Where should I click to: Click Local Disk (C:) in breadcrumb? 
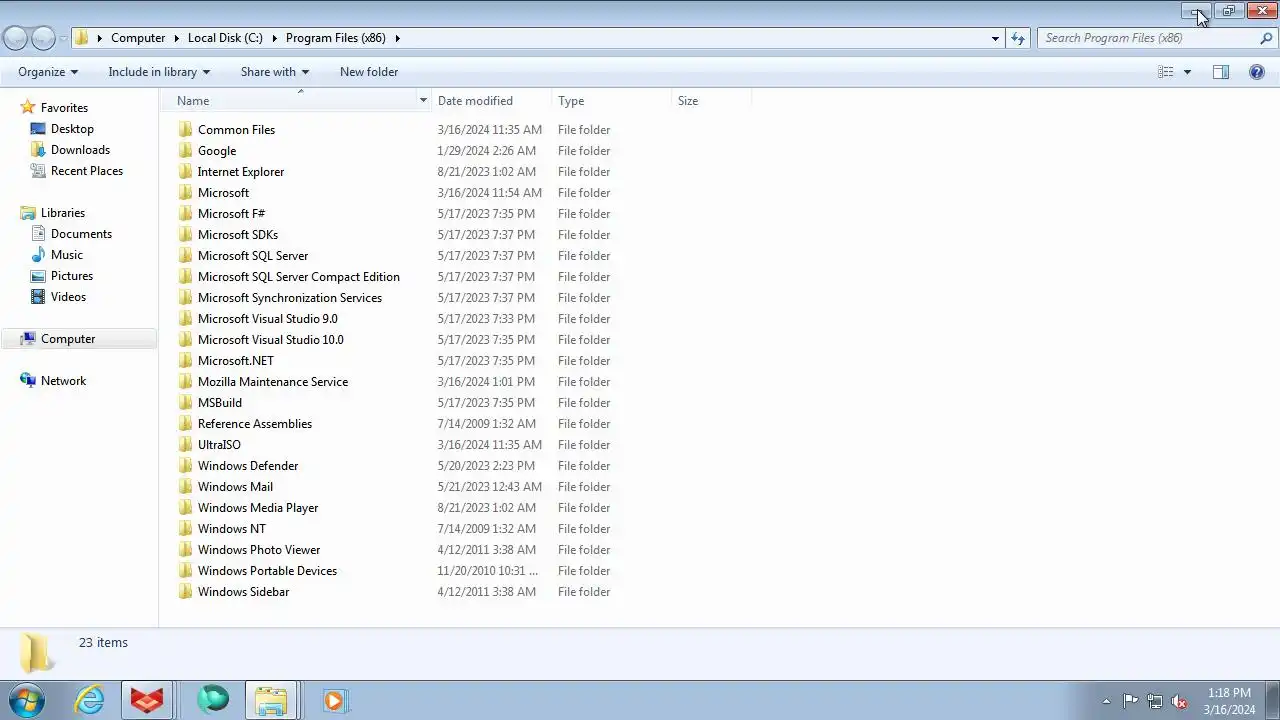point(225,38)
